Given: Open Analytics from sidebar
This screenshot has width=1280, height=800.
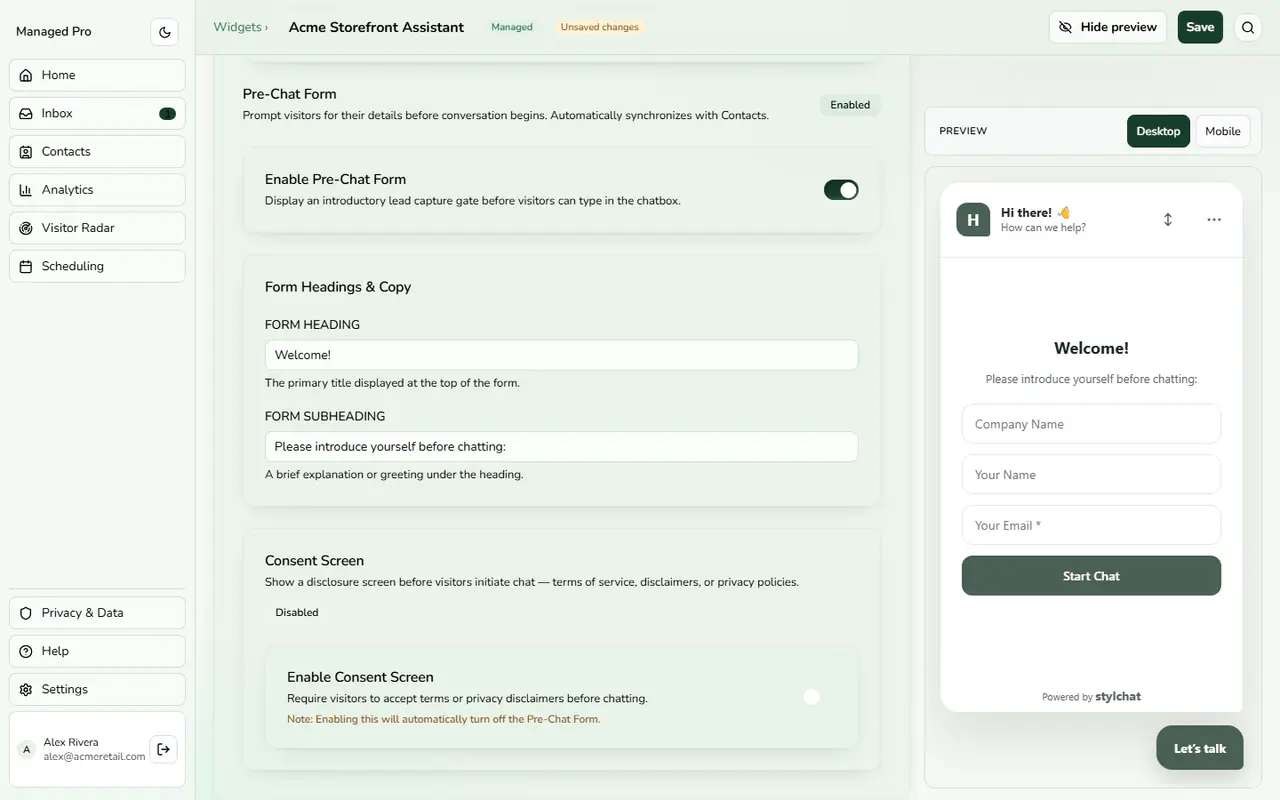Looking at the screenshot, I should (97, 190).
